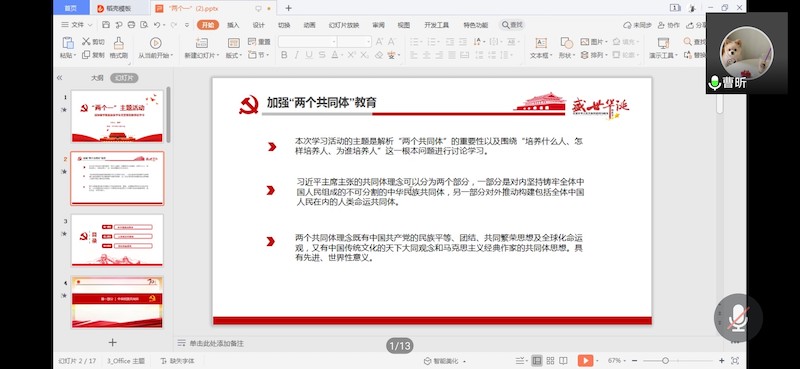Expand the Layout (版式) dropdown
This screenshot has height=369, width=800.
(234, 55)
